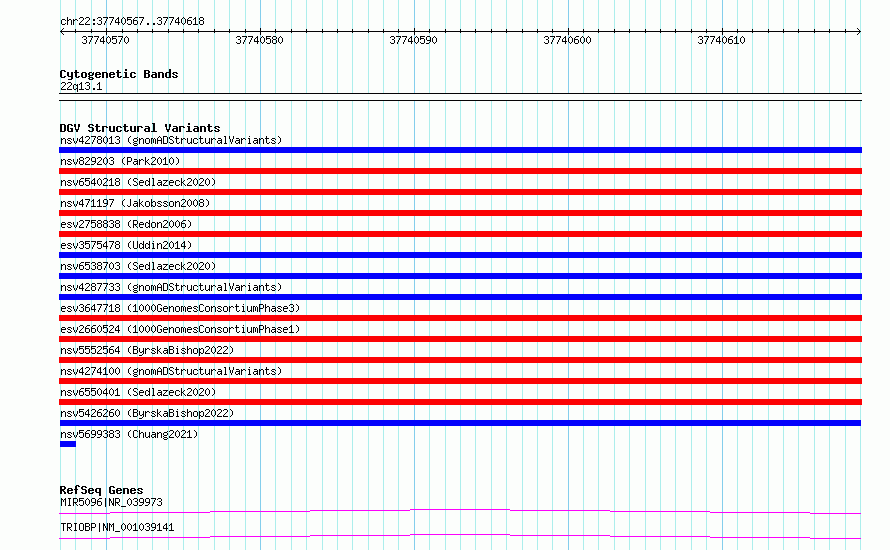890x550 pixels.
Task: Click the Cytogenetic Bands track title
Action: point(119,74)
